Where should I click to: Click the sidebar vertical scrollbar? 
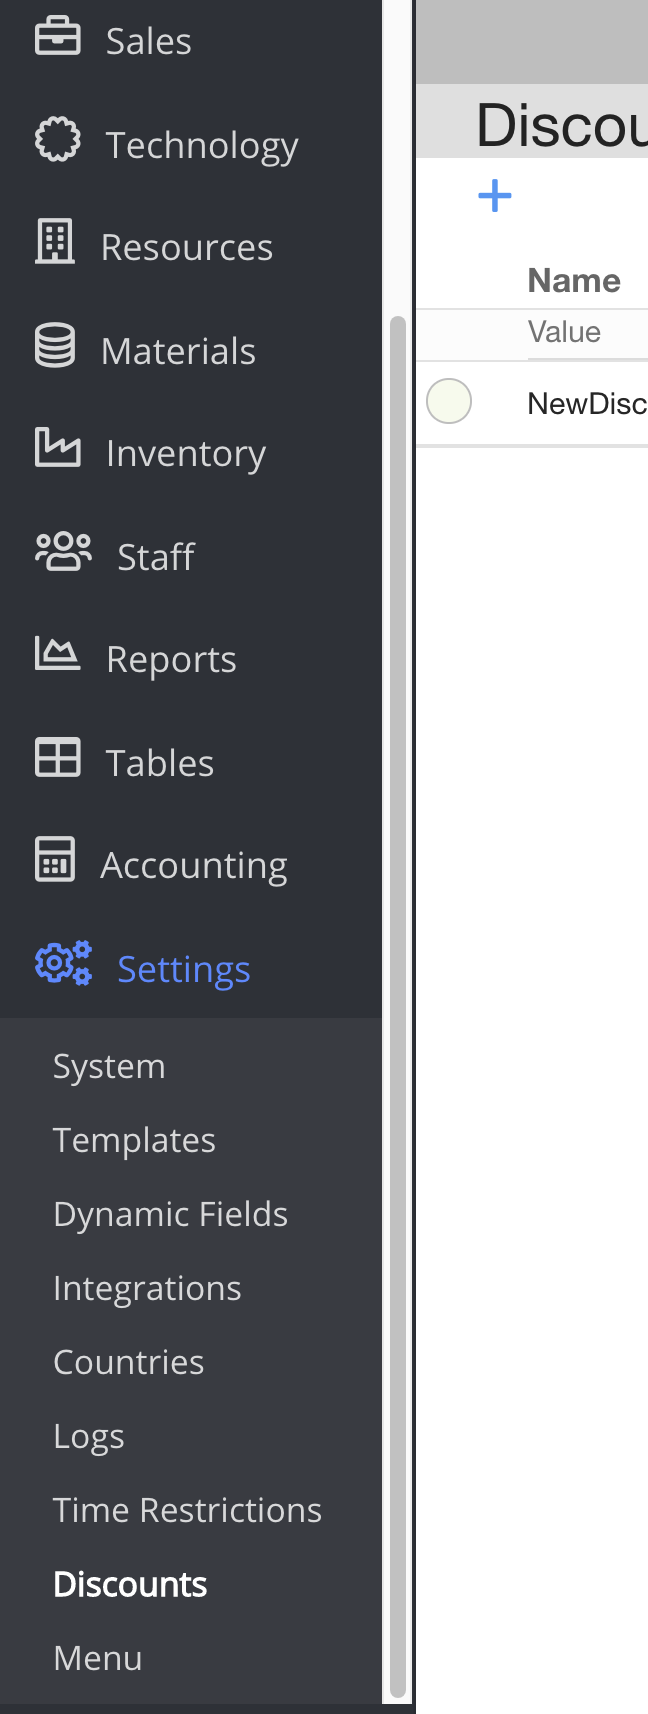tap(397, 1000)
